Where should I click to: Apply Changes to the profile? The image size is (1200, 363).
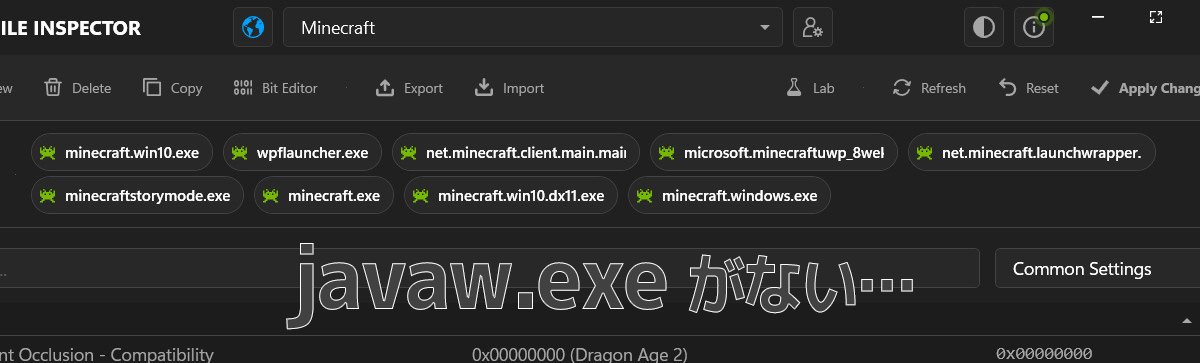coord(1145,88)
